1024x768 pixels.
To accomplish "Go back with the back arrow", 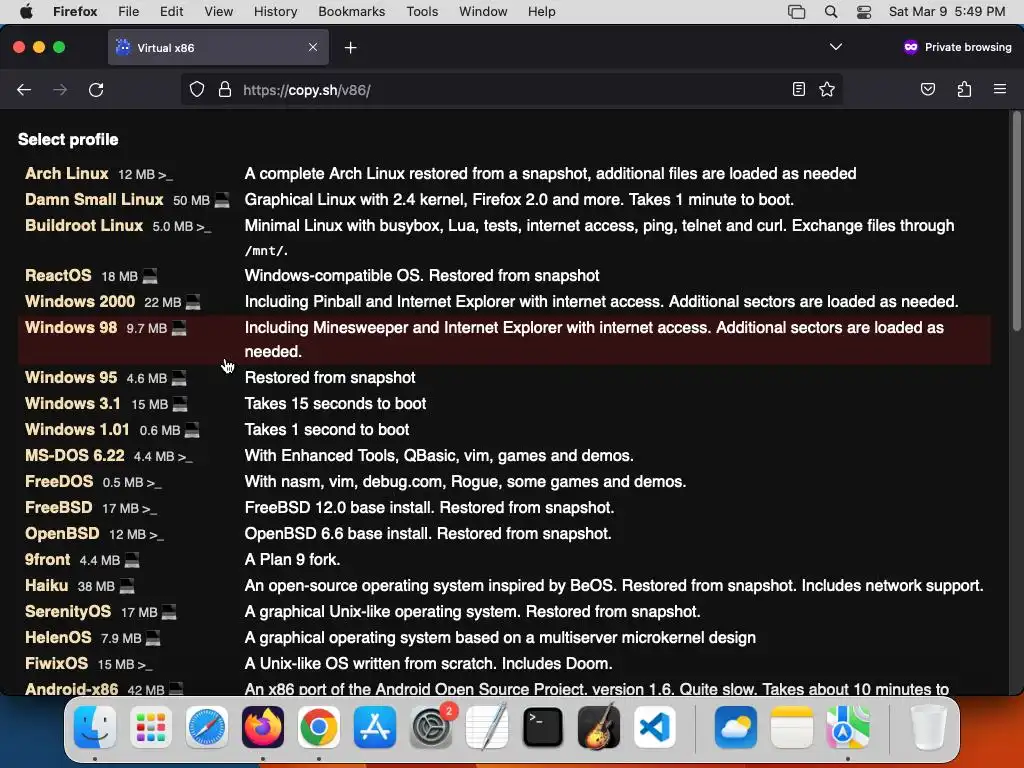I will [x=24, y=89].
